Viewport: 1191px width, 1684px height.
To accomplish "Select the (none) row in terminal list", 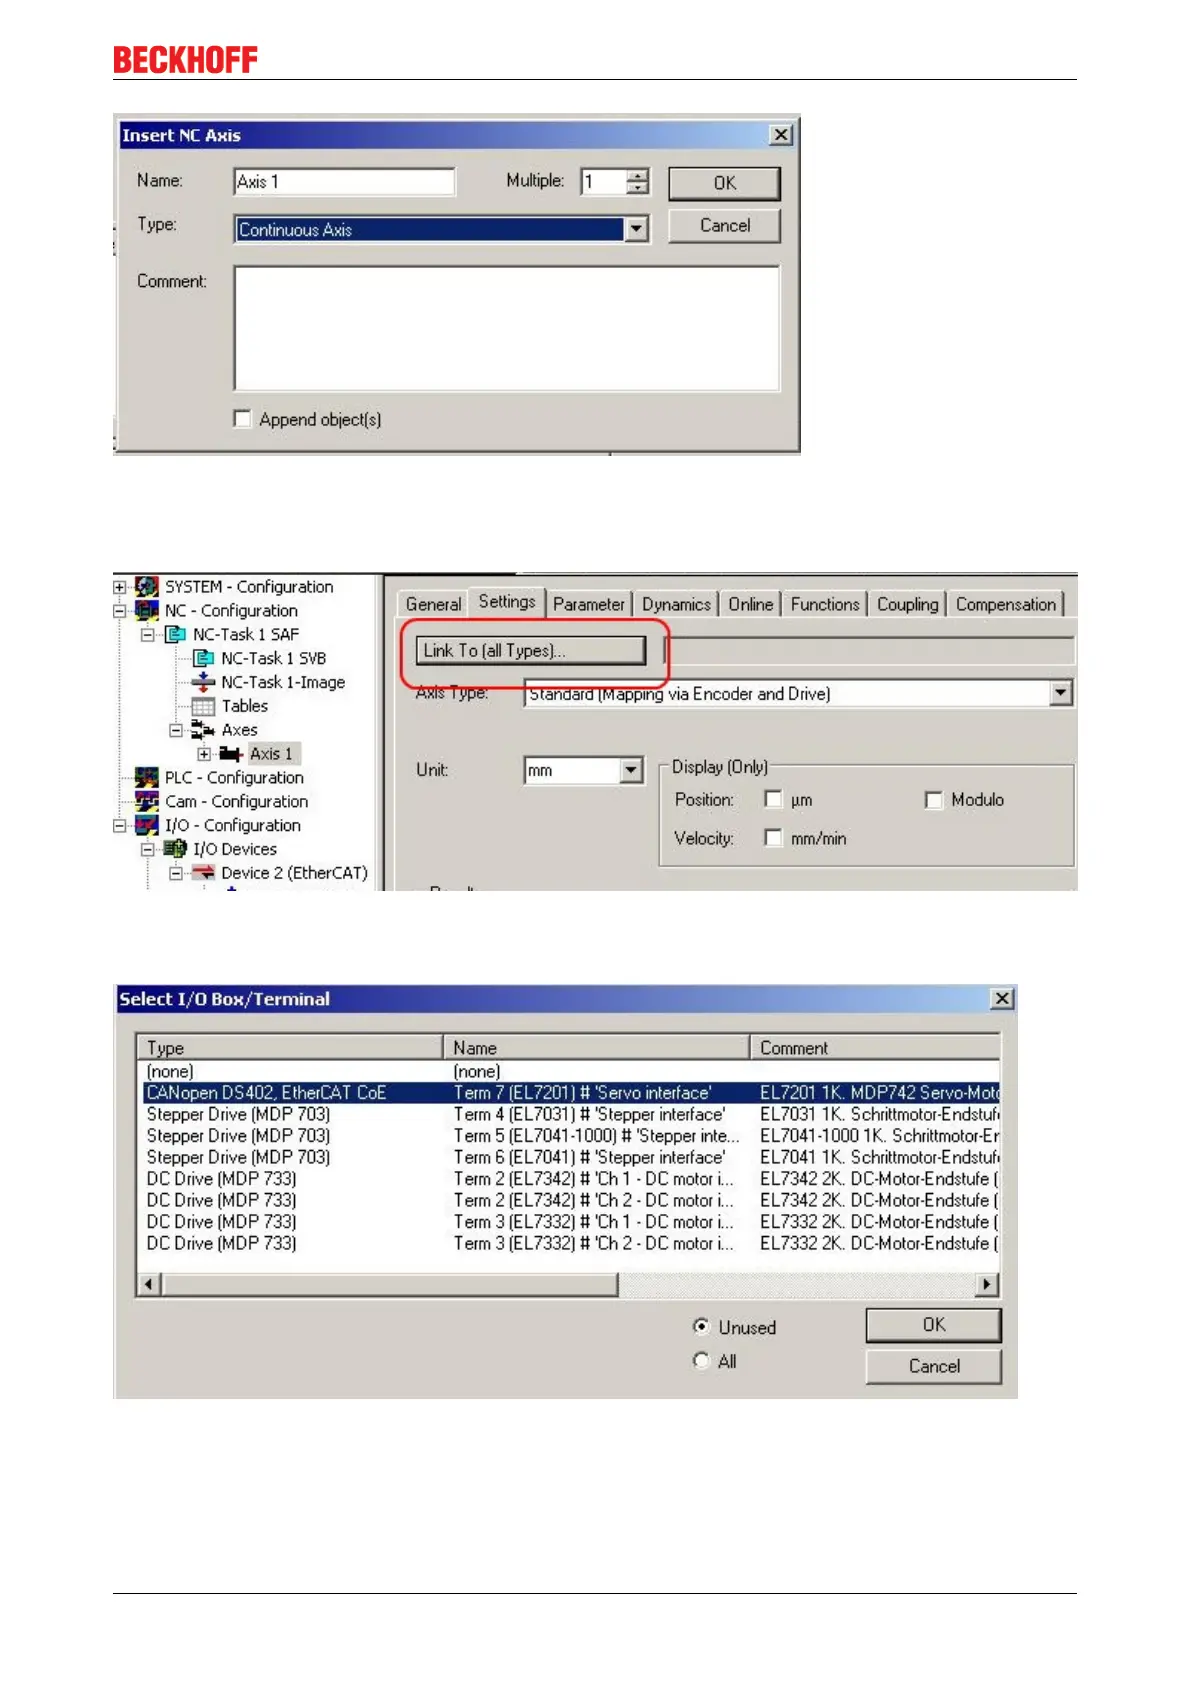I will (x=571, y=1072).
